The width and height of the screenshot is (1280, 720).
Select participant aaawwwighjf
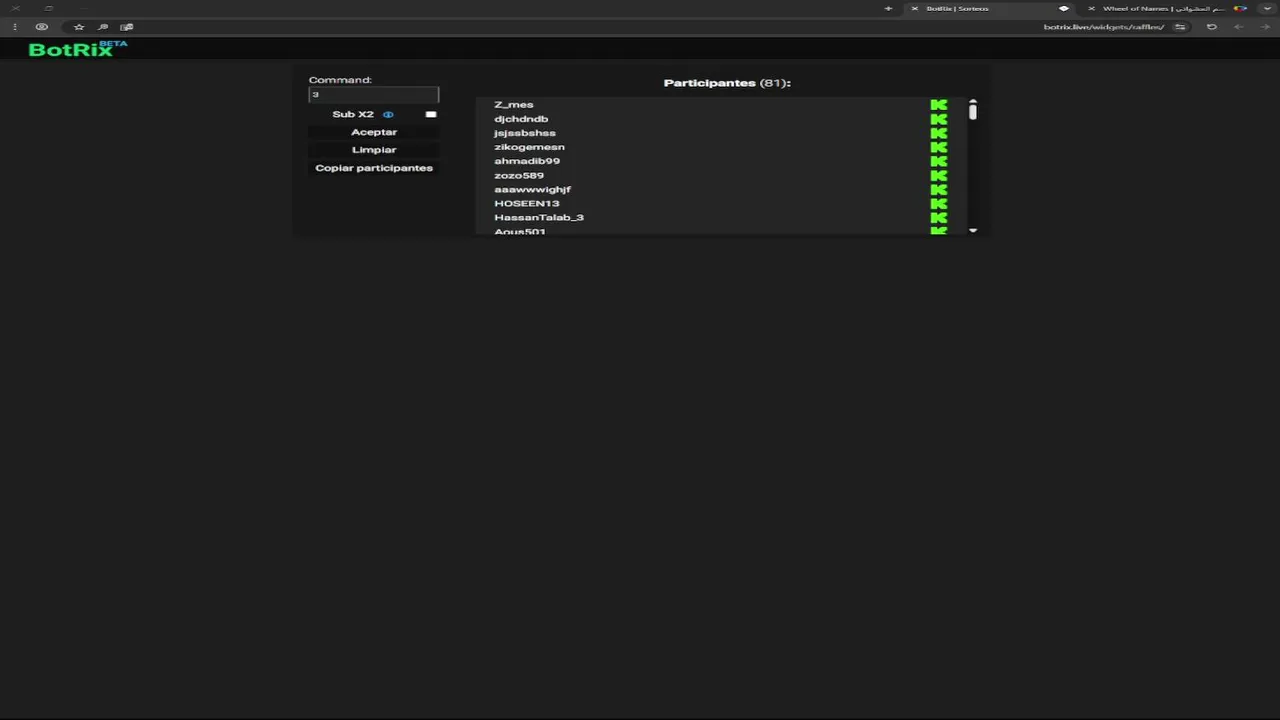click(x=532, y=189)
